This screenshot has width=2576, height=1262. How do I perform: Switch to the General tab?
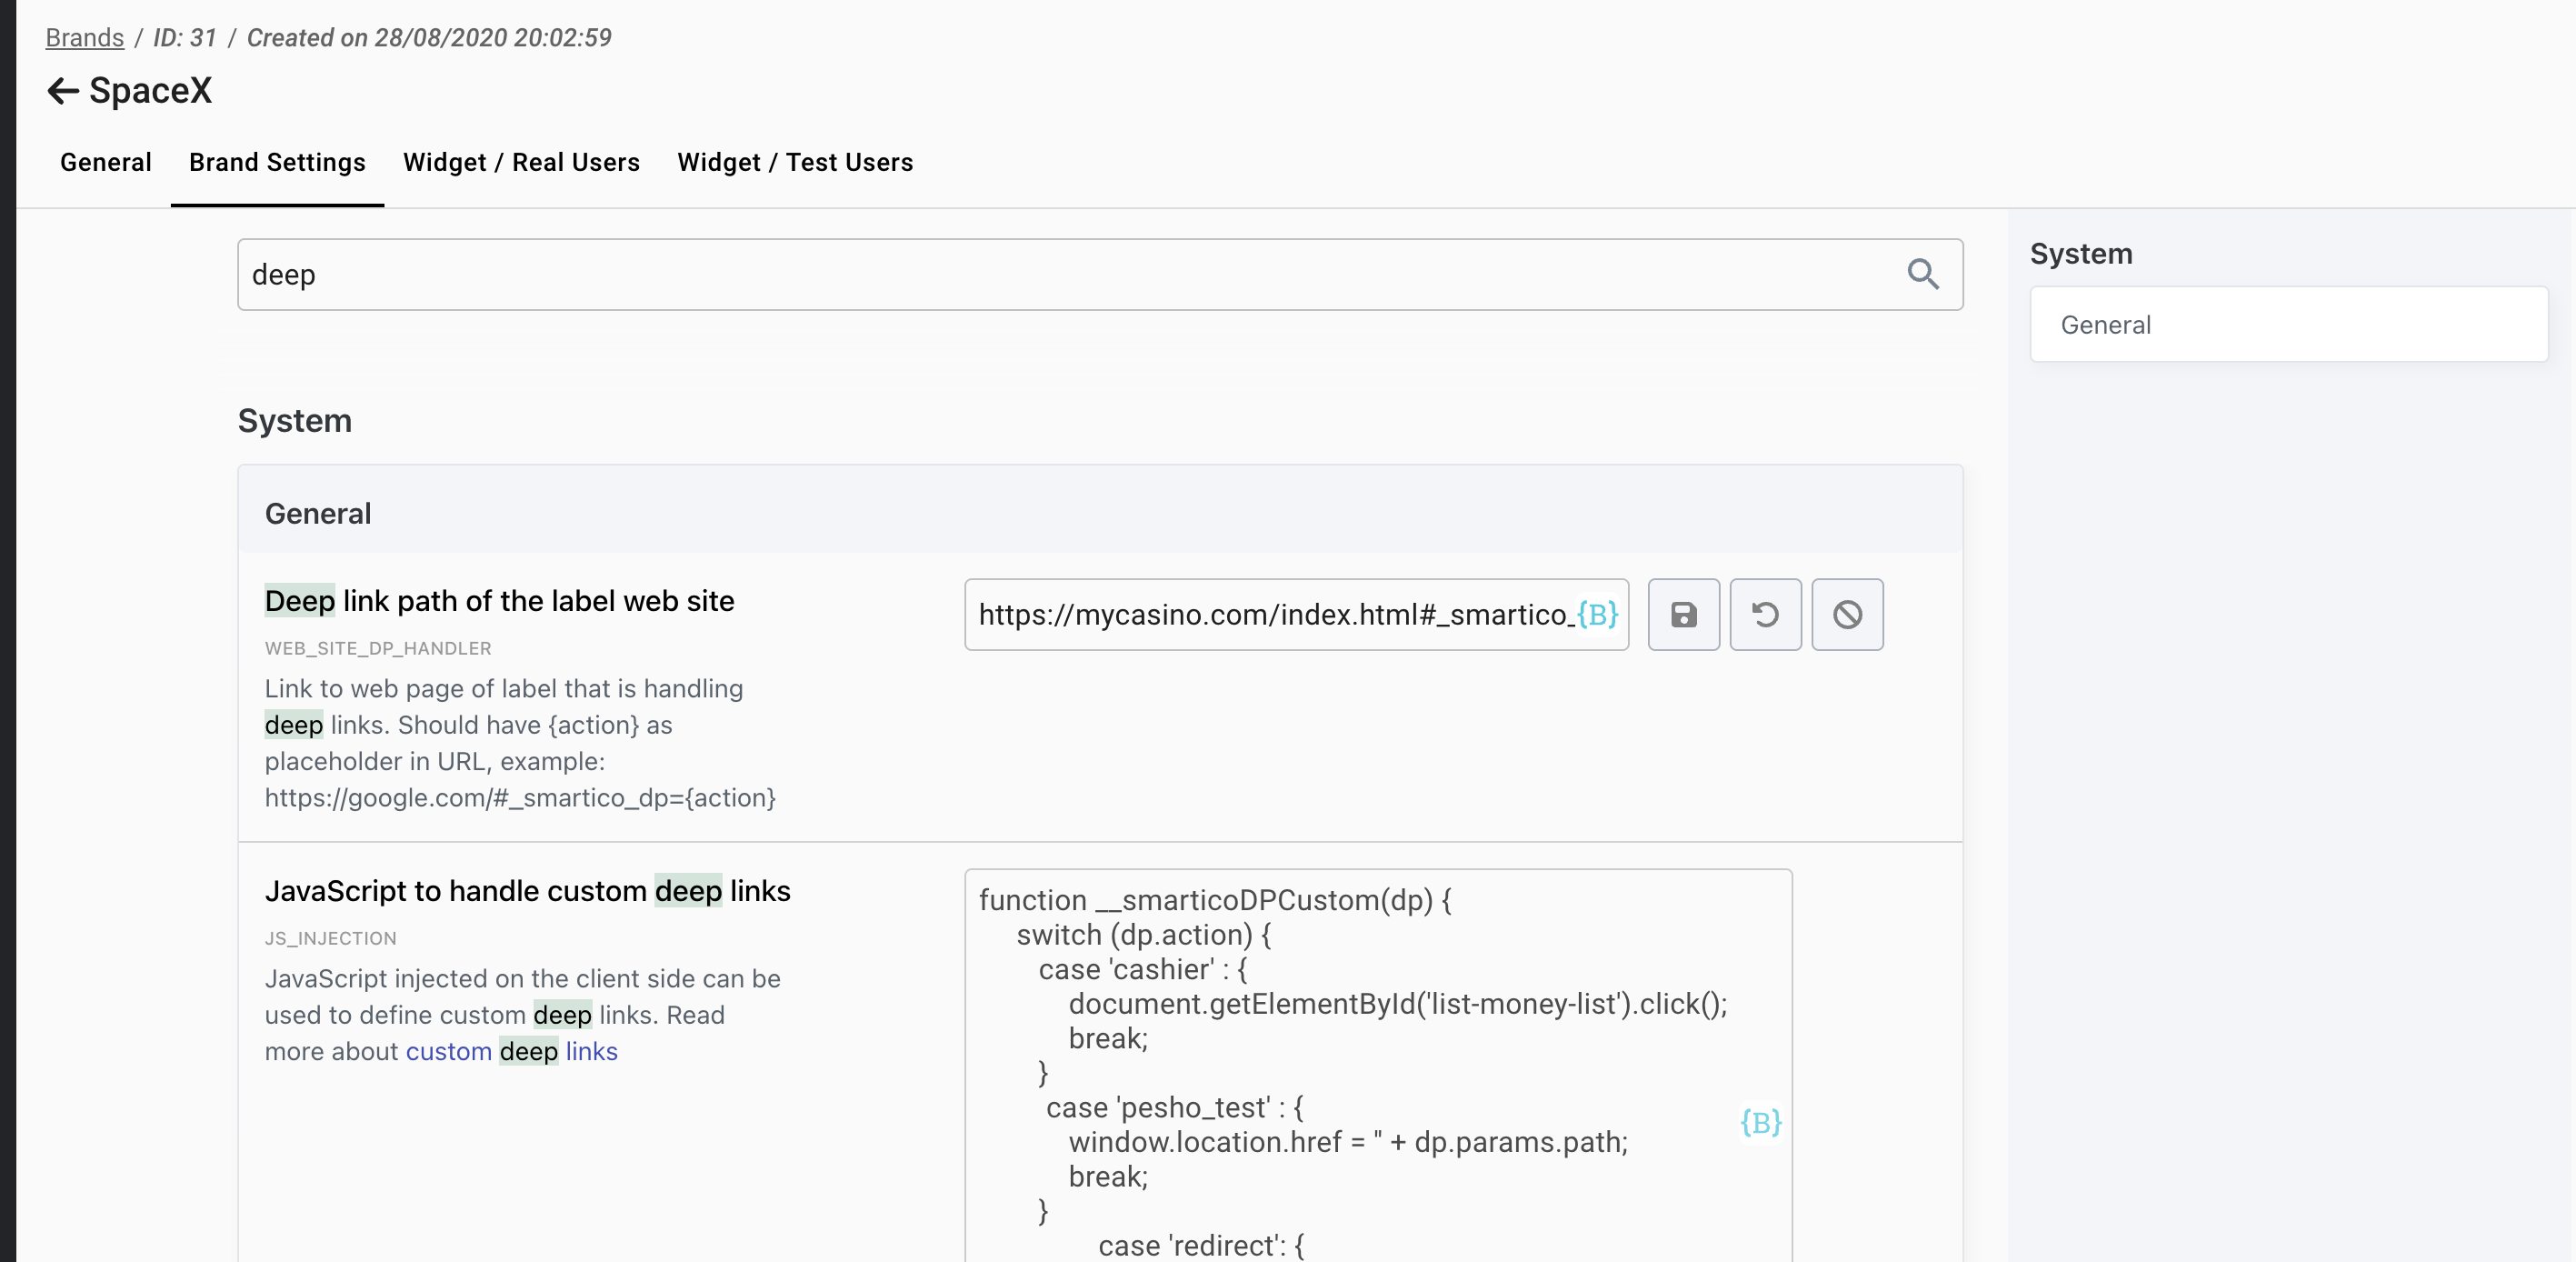coord(106,162)
